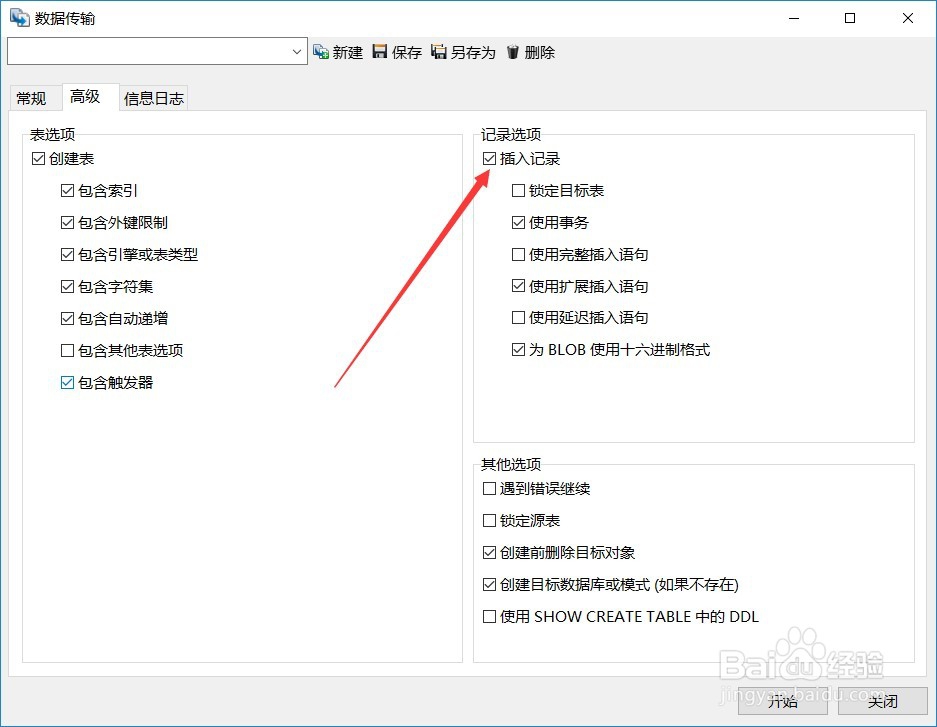
Task: Disable the 包含索引 checkbox
Action: [67, 190]
